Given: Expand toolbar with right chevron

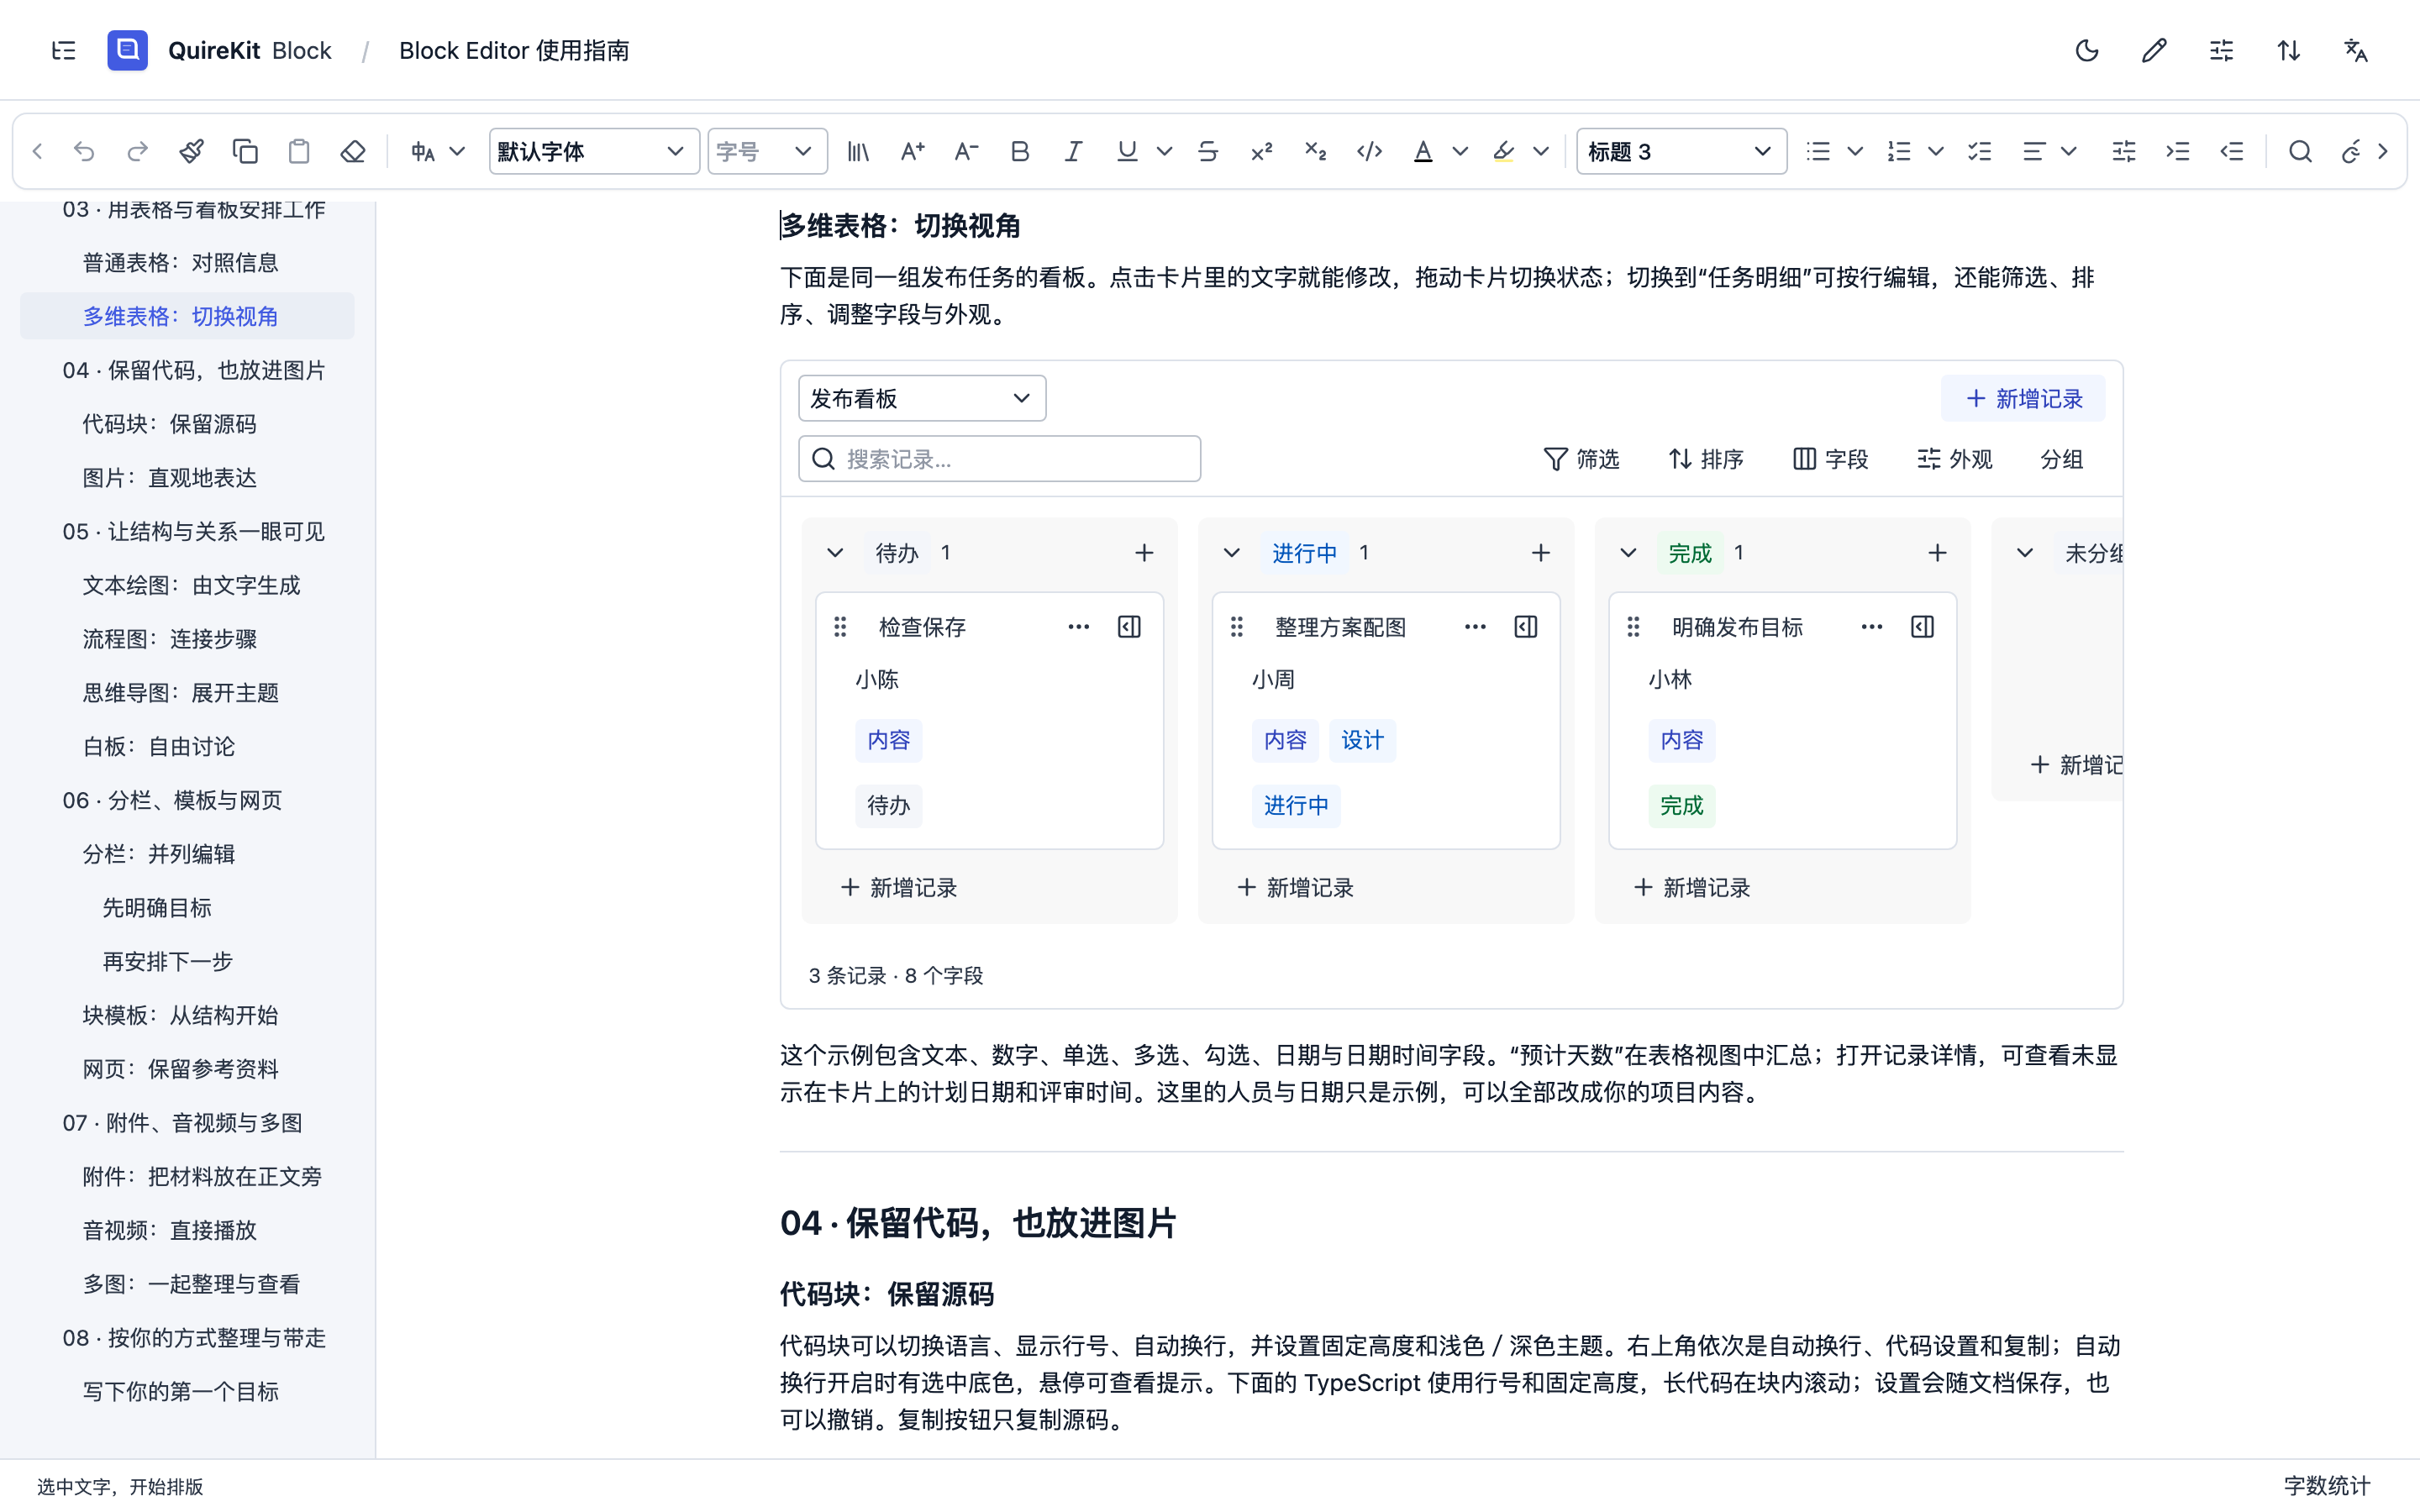Looking at the screenshot, I should [2383, 151].
